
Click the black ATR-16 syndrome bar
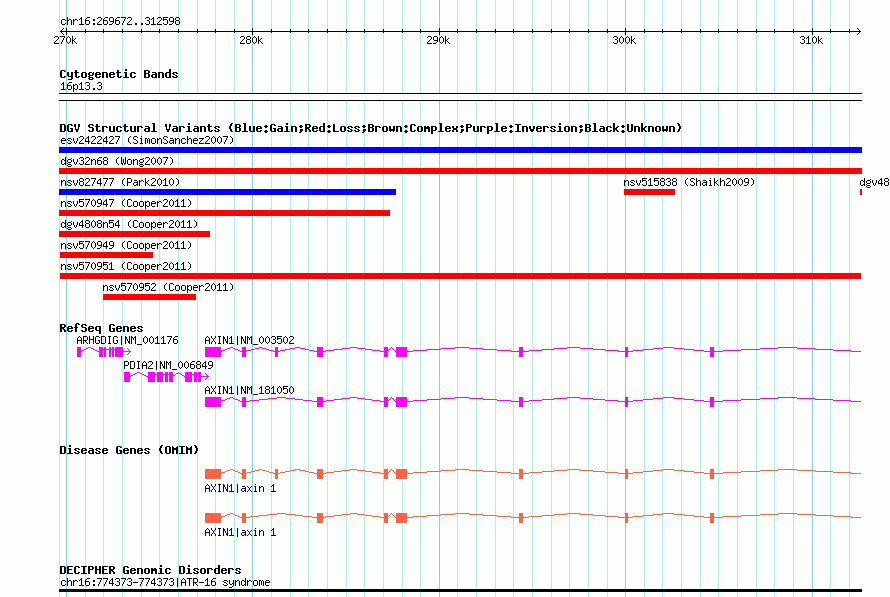(460, 591)
